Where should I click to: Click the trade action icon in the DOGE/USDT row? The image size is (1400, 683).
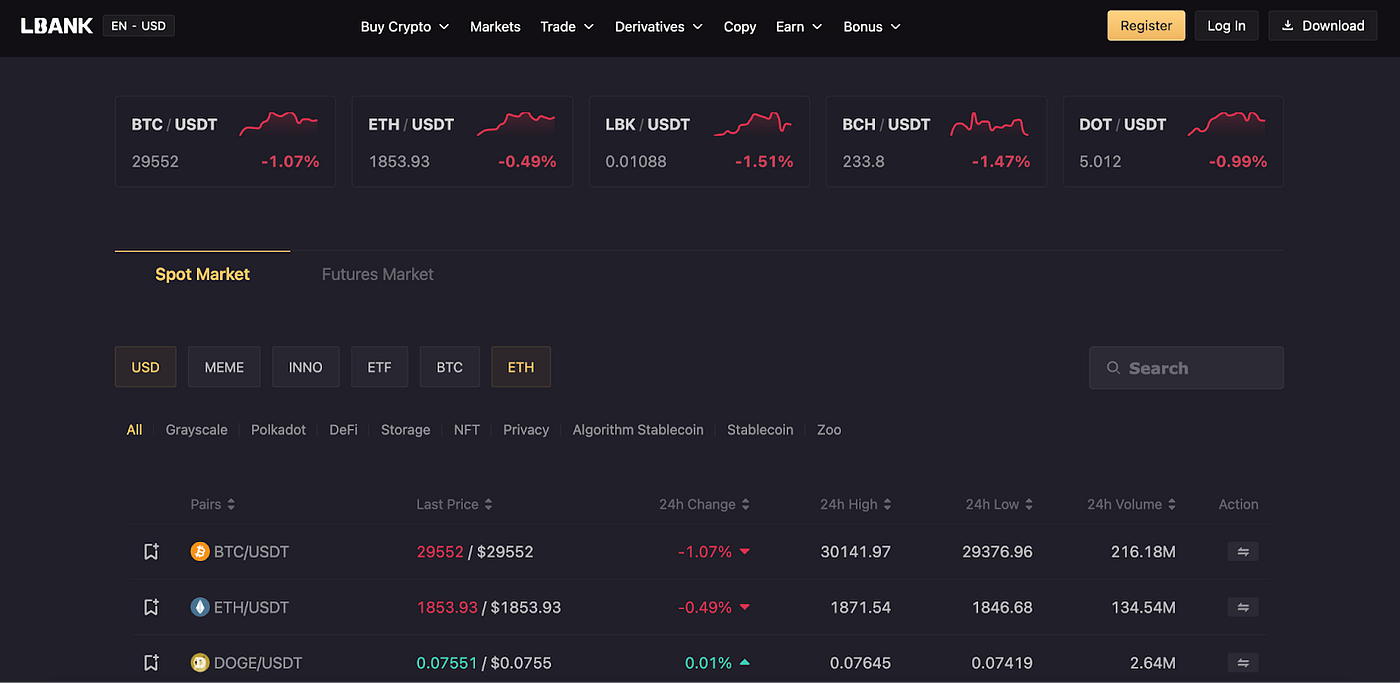(1242, 662)
